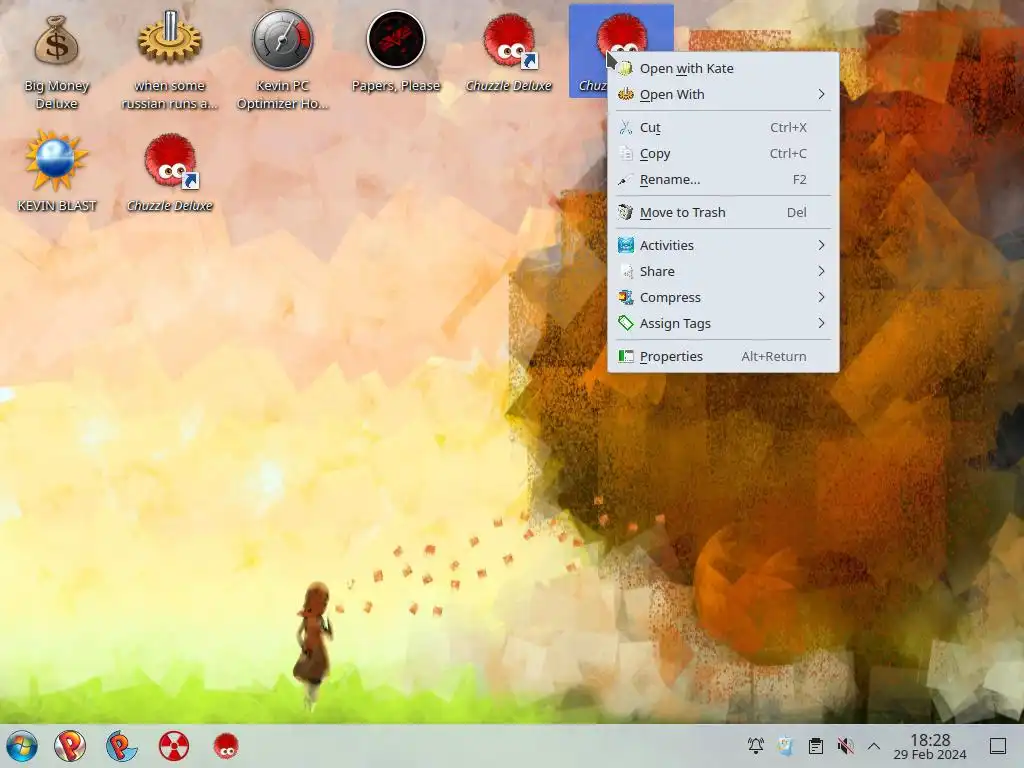1024x768 pixels.
Task: Choose Copy in the context menu
Action: pos(723,153)
